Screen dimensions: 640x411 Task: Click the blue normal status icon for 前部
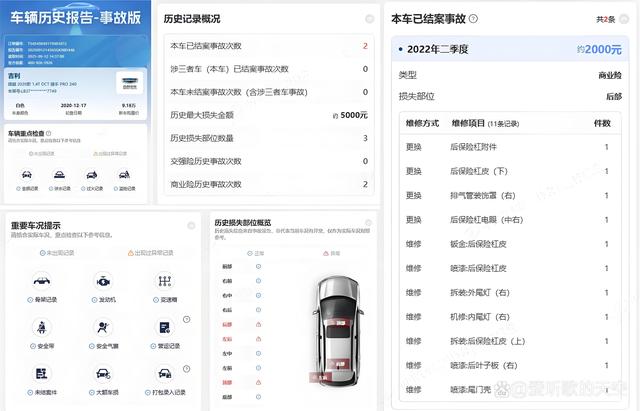[258, 267]
